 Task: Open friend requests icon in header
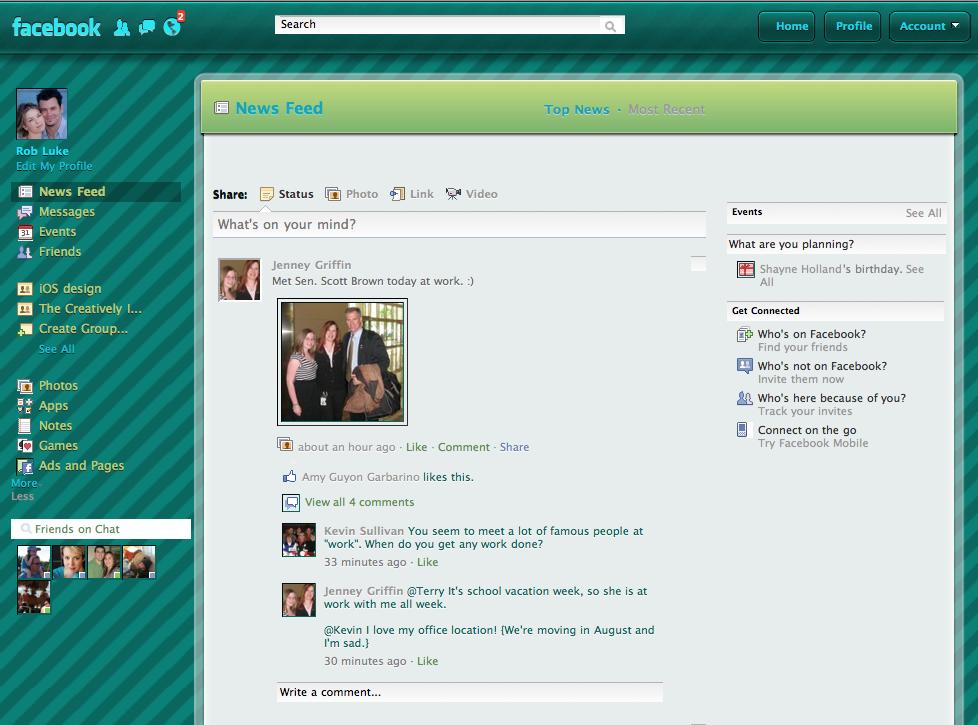[x=122, y=27]
